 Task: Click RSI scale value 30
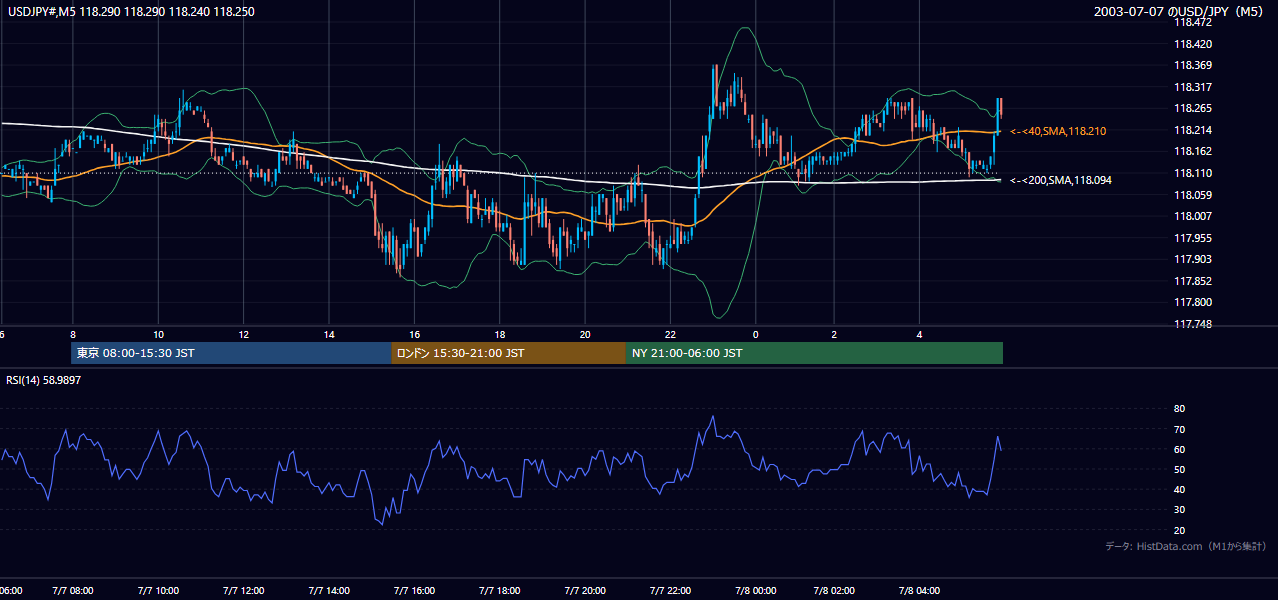click(x=1179, y=510)
